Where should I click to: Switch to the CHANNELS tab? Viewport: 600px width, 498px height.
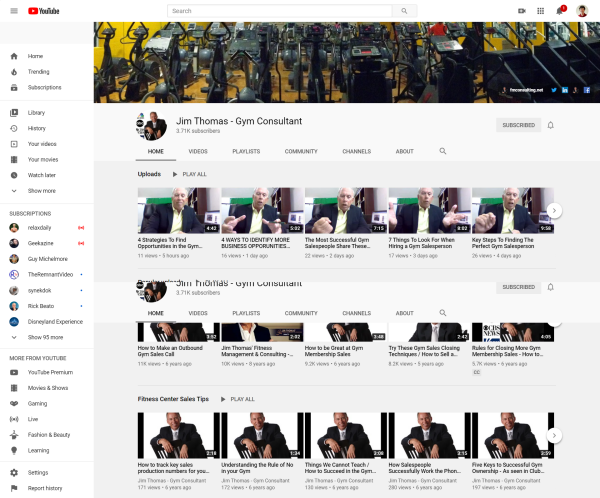click(357, 152)
